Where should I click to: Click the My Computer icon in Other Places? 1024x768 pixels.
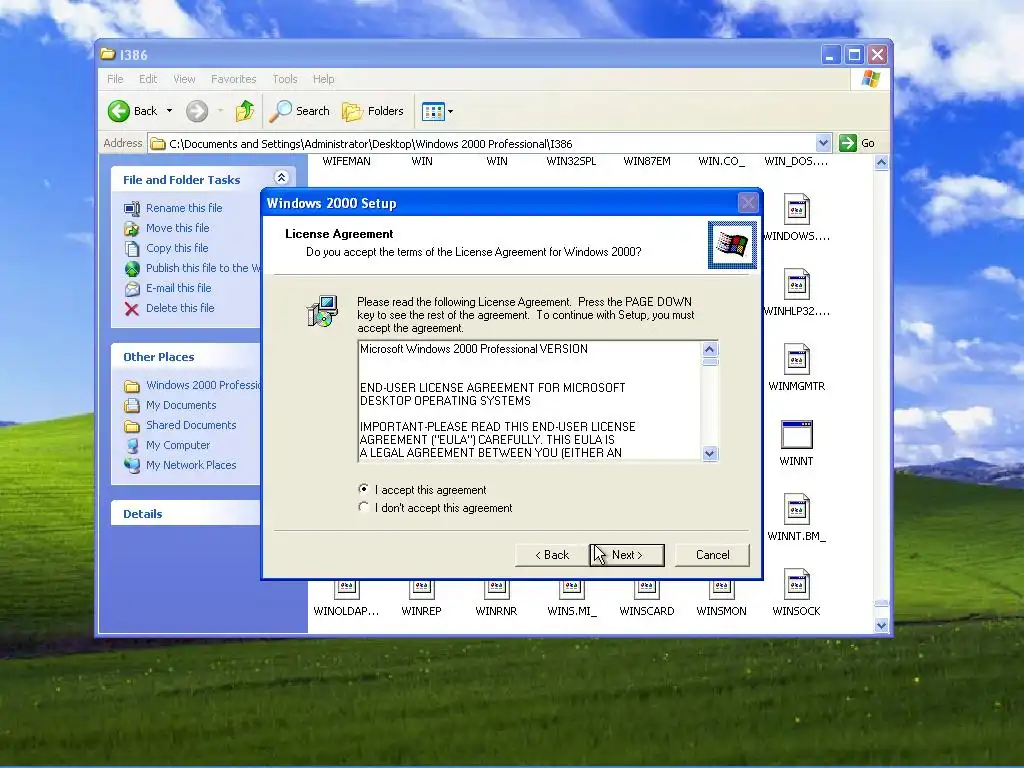(132, 445)
